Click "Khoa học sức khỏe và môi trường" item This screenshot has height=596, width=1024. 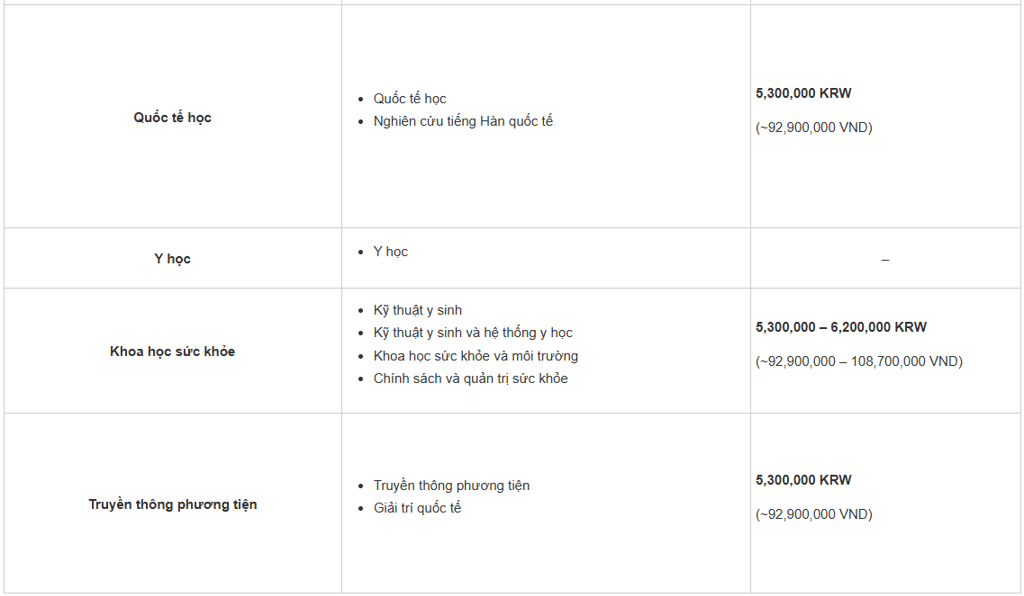click(476, 356)
